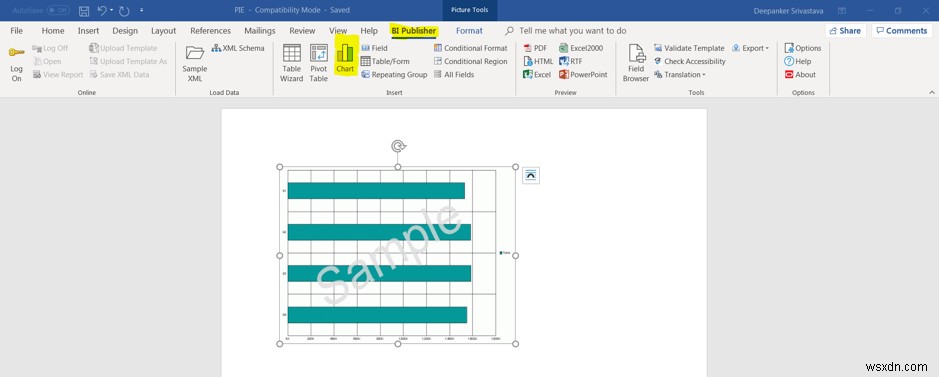
Task: Switch to the References tab
Action: coord(210,31)
